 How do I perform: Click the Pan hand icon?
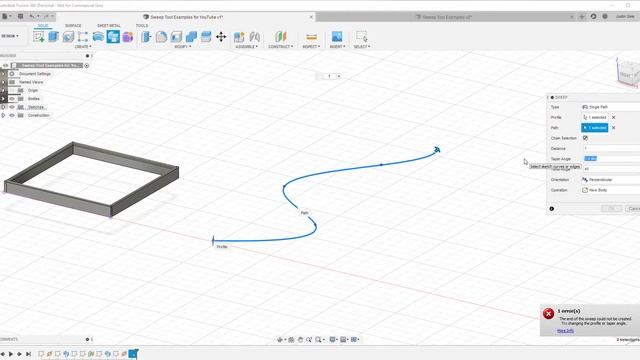300,340
